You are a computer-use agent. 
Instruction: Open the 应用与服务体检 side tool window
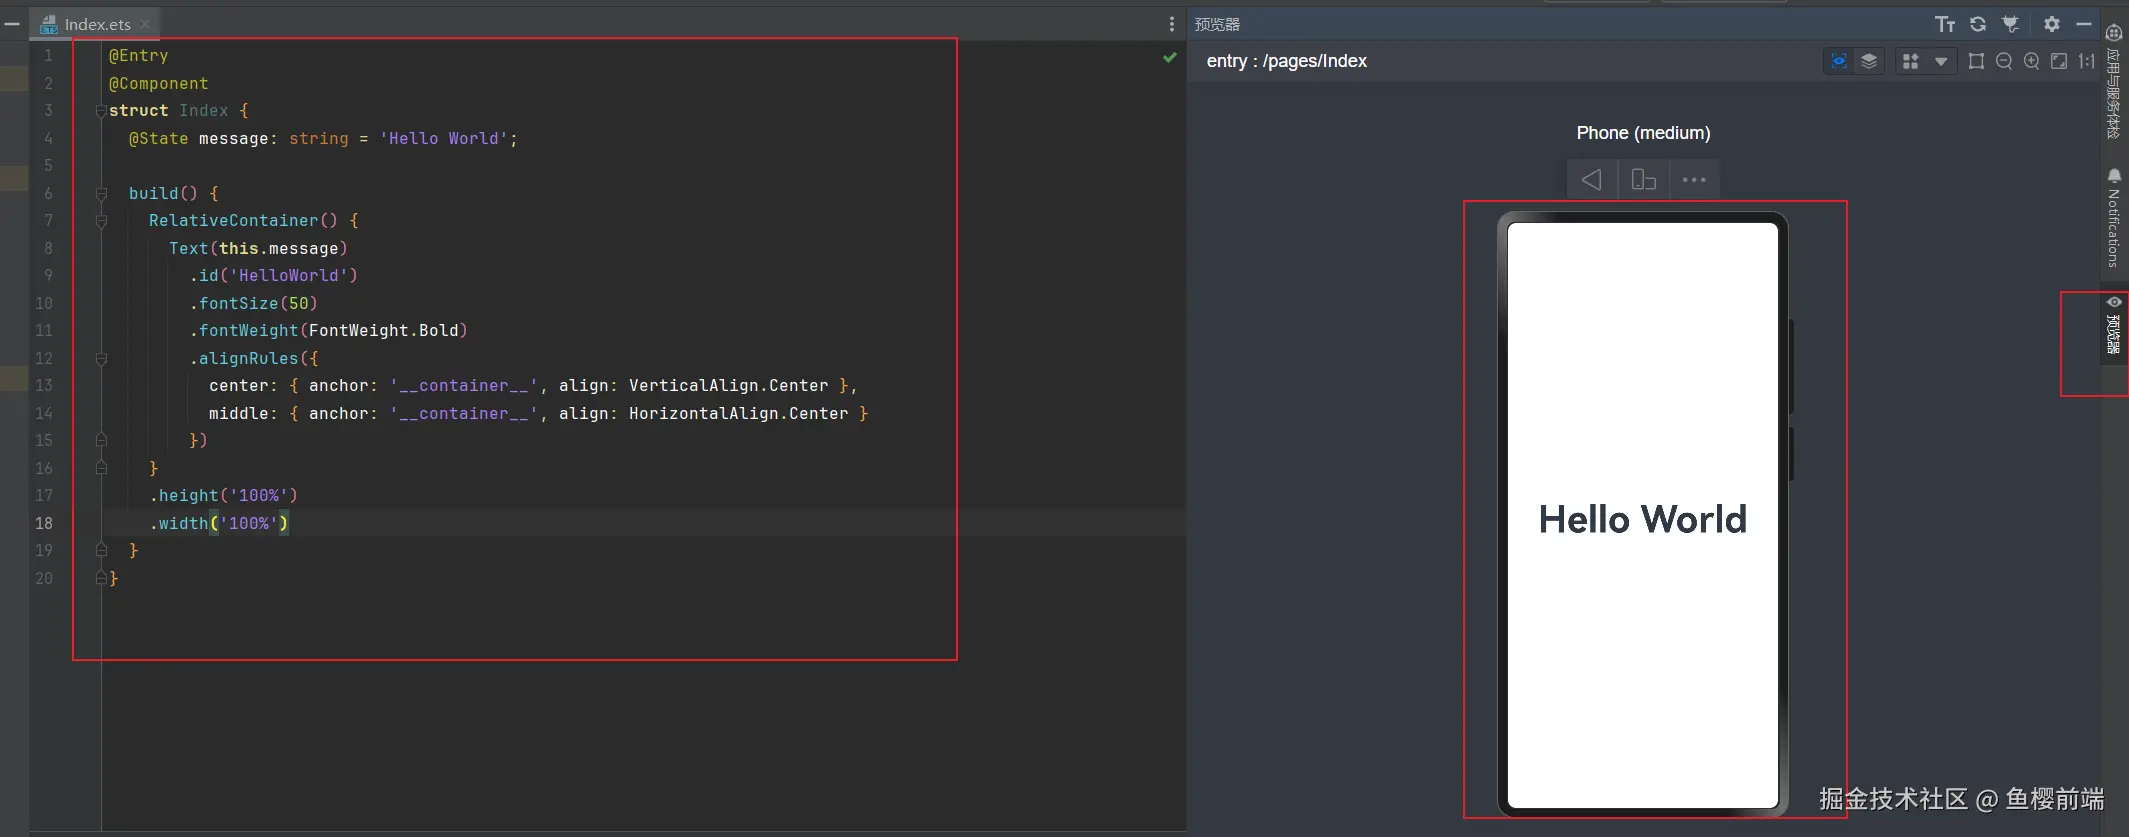[x=2114, y=80]
